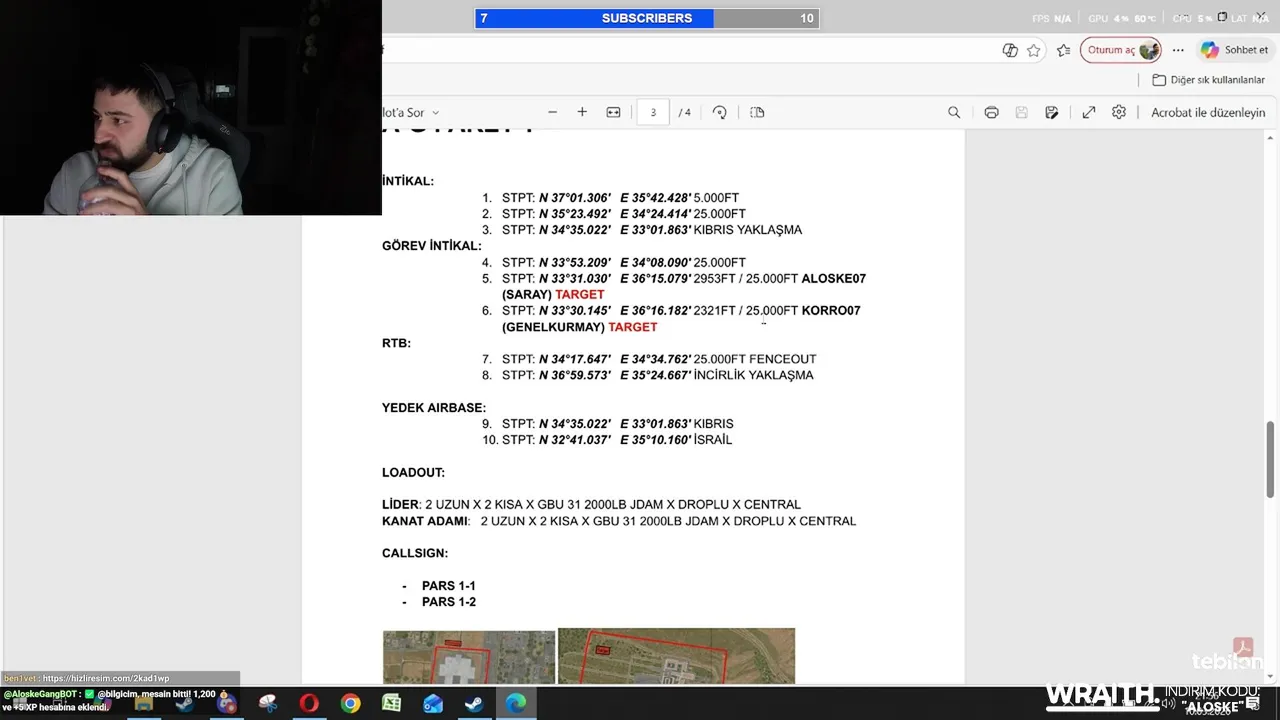Click the left aerial map image
The width and height of the screenshot is (1280, 720).
click(469, 657)
